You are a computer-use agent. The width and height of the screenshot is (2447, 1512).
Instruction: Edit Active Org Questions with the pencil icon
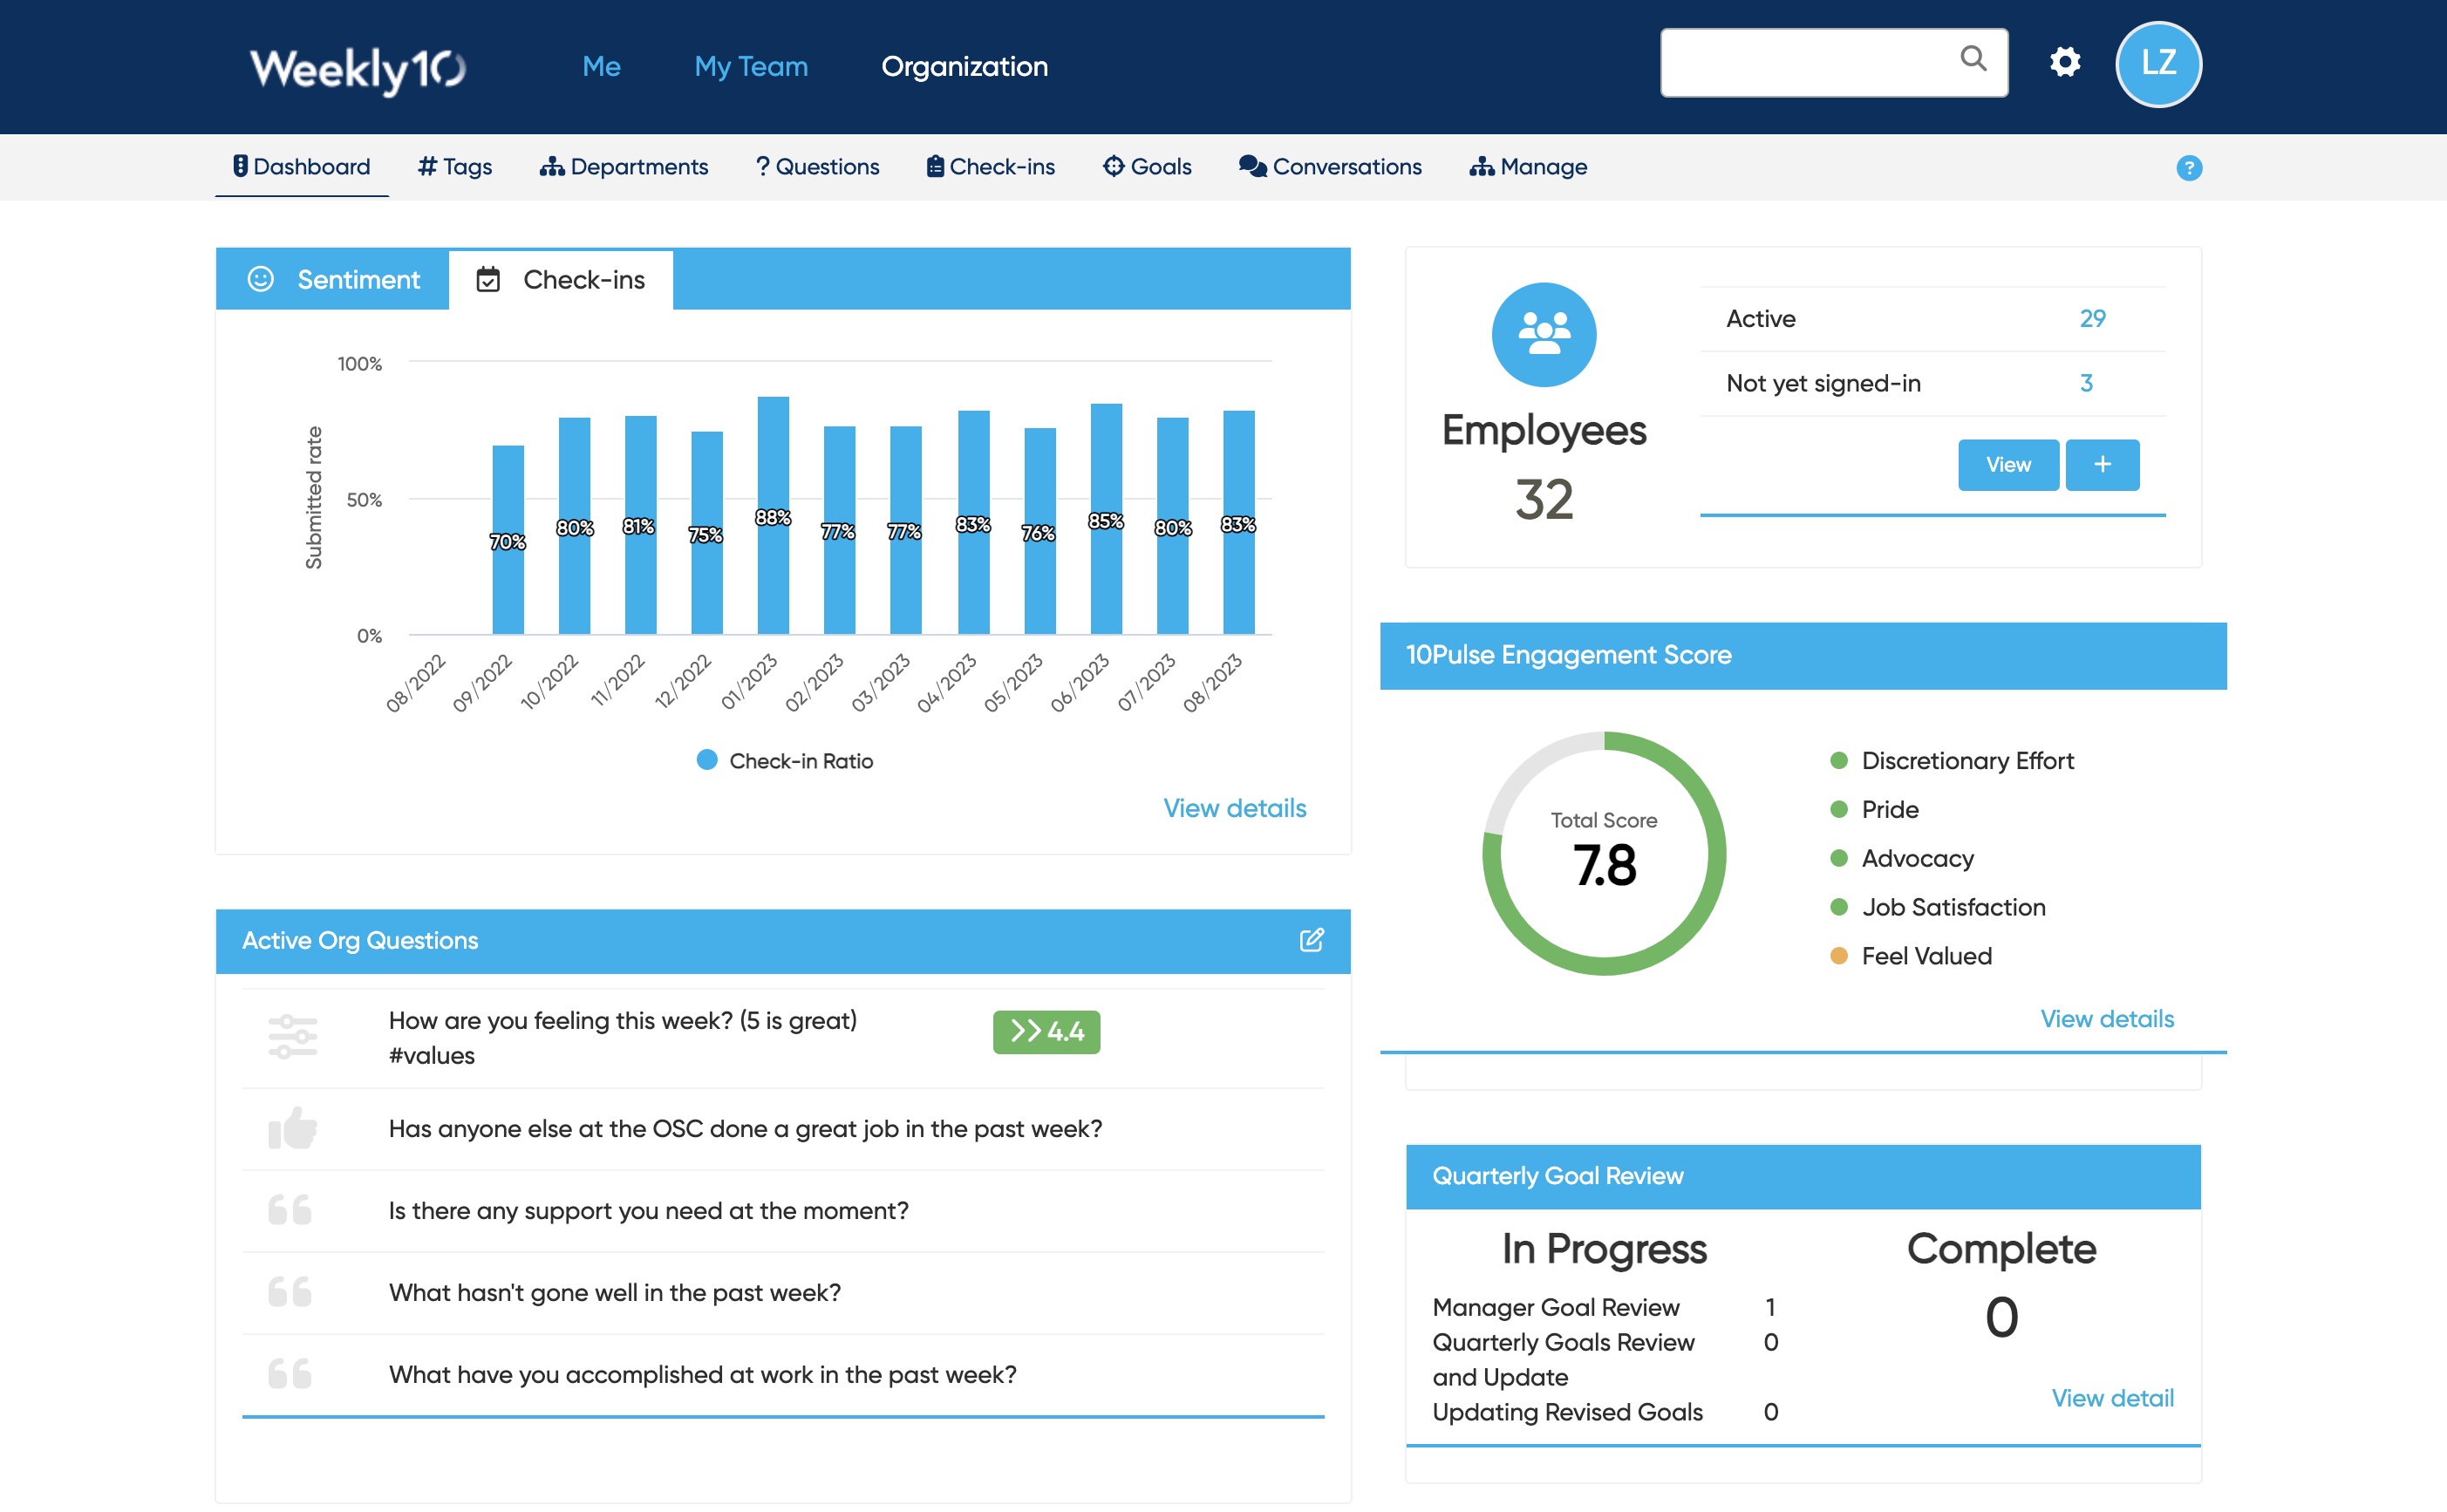[x=1310, y=940]
